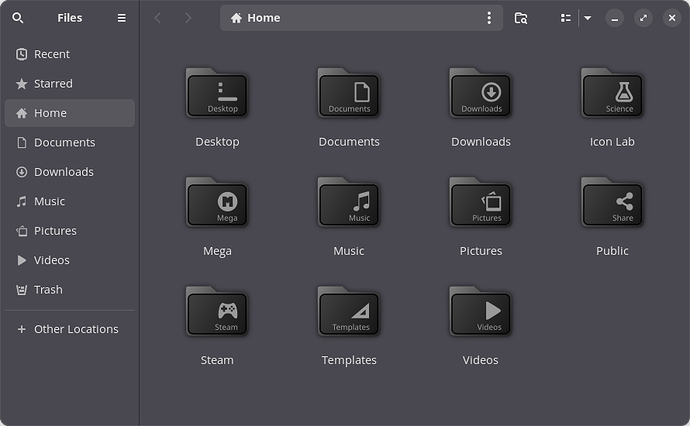Click the "Icon Lab" folder name label
Viewport: 690px width, 426px height.
coord(612,142)
